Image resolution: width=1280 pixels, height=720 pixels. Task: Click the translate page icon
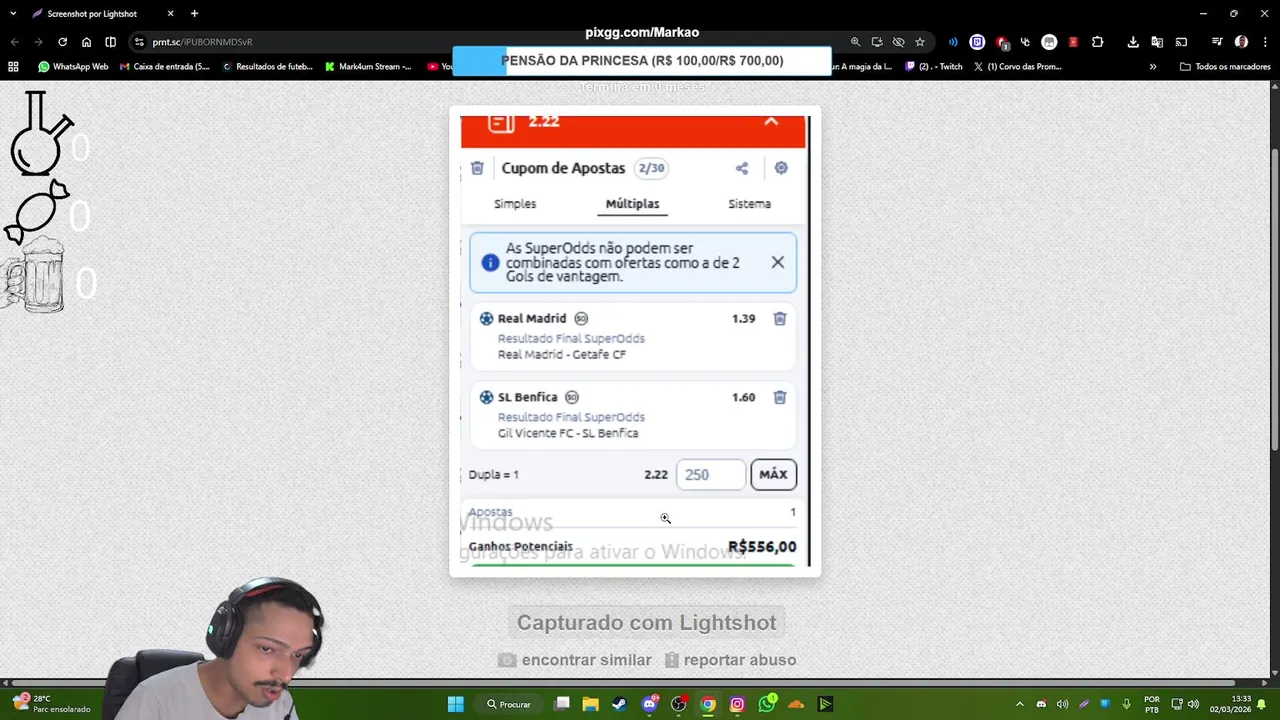(x=1157, y=42)
